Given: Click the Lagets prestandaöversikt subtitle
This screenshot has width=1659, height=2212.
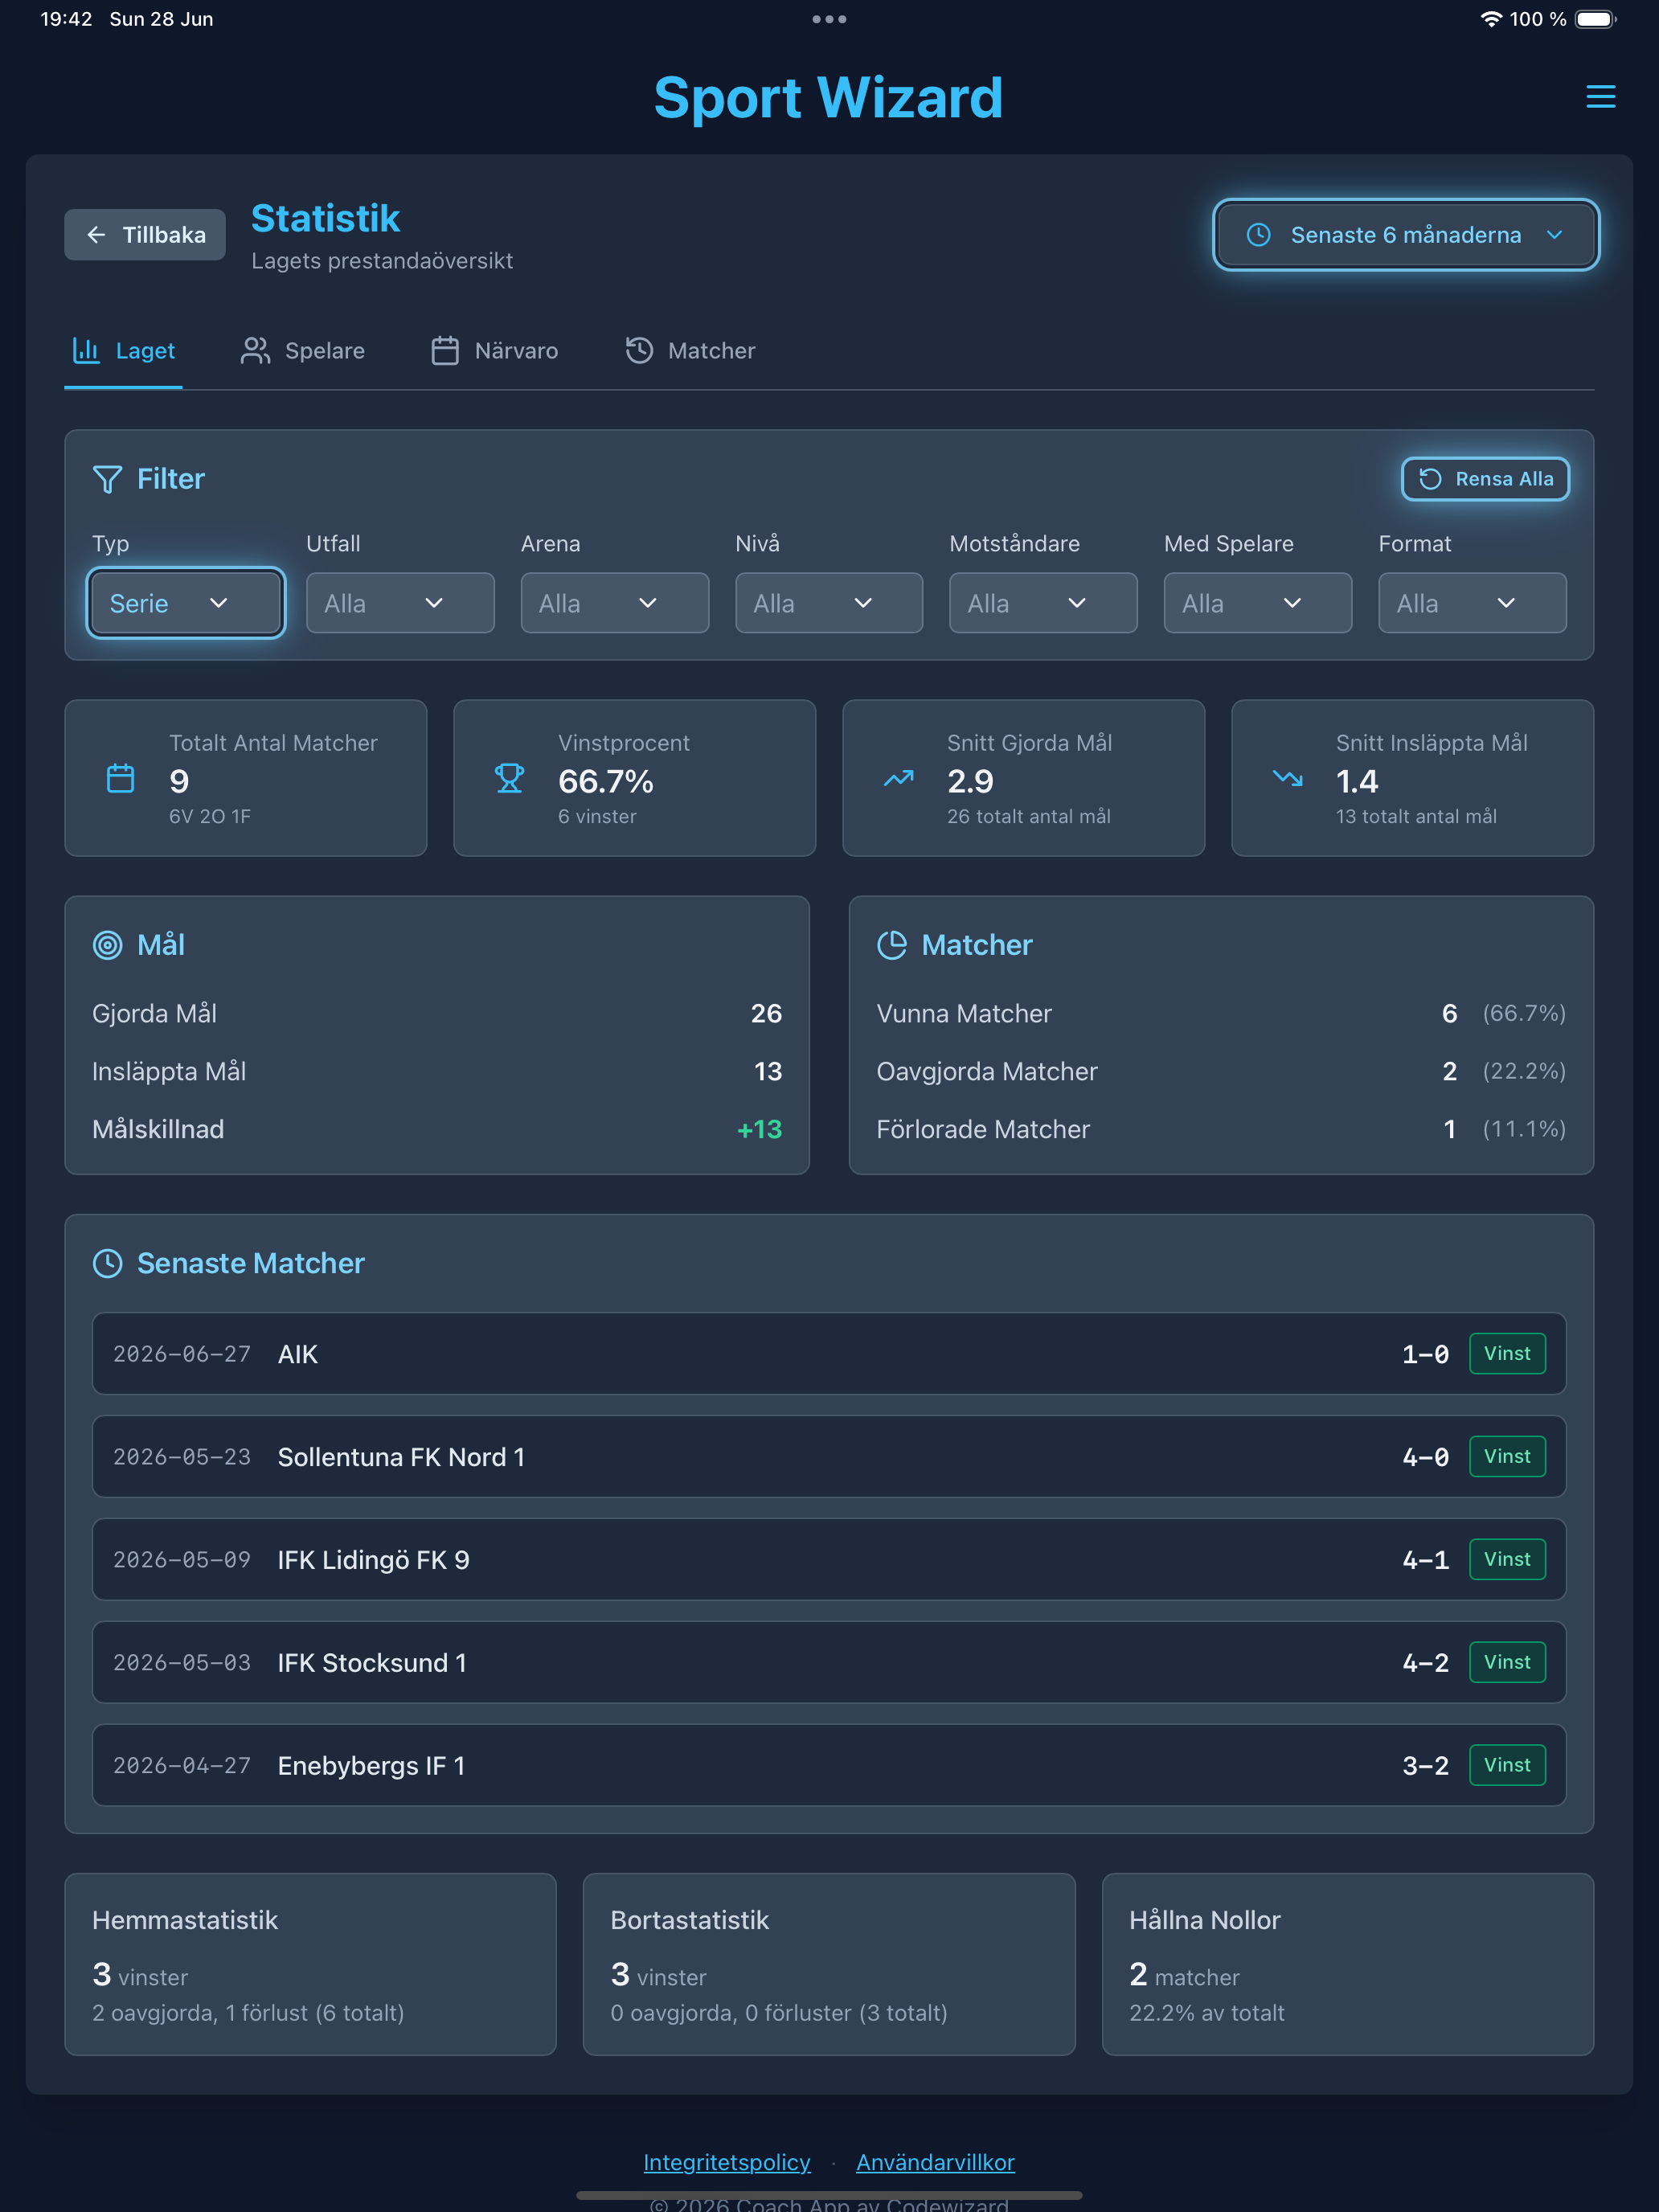Looking at the screenshot, I should [x=382, y=261].
